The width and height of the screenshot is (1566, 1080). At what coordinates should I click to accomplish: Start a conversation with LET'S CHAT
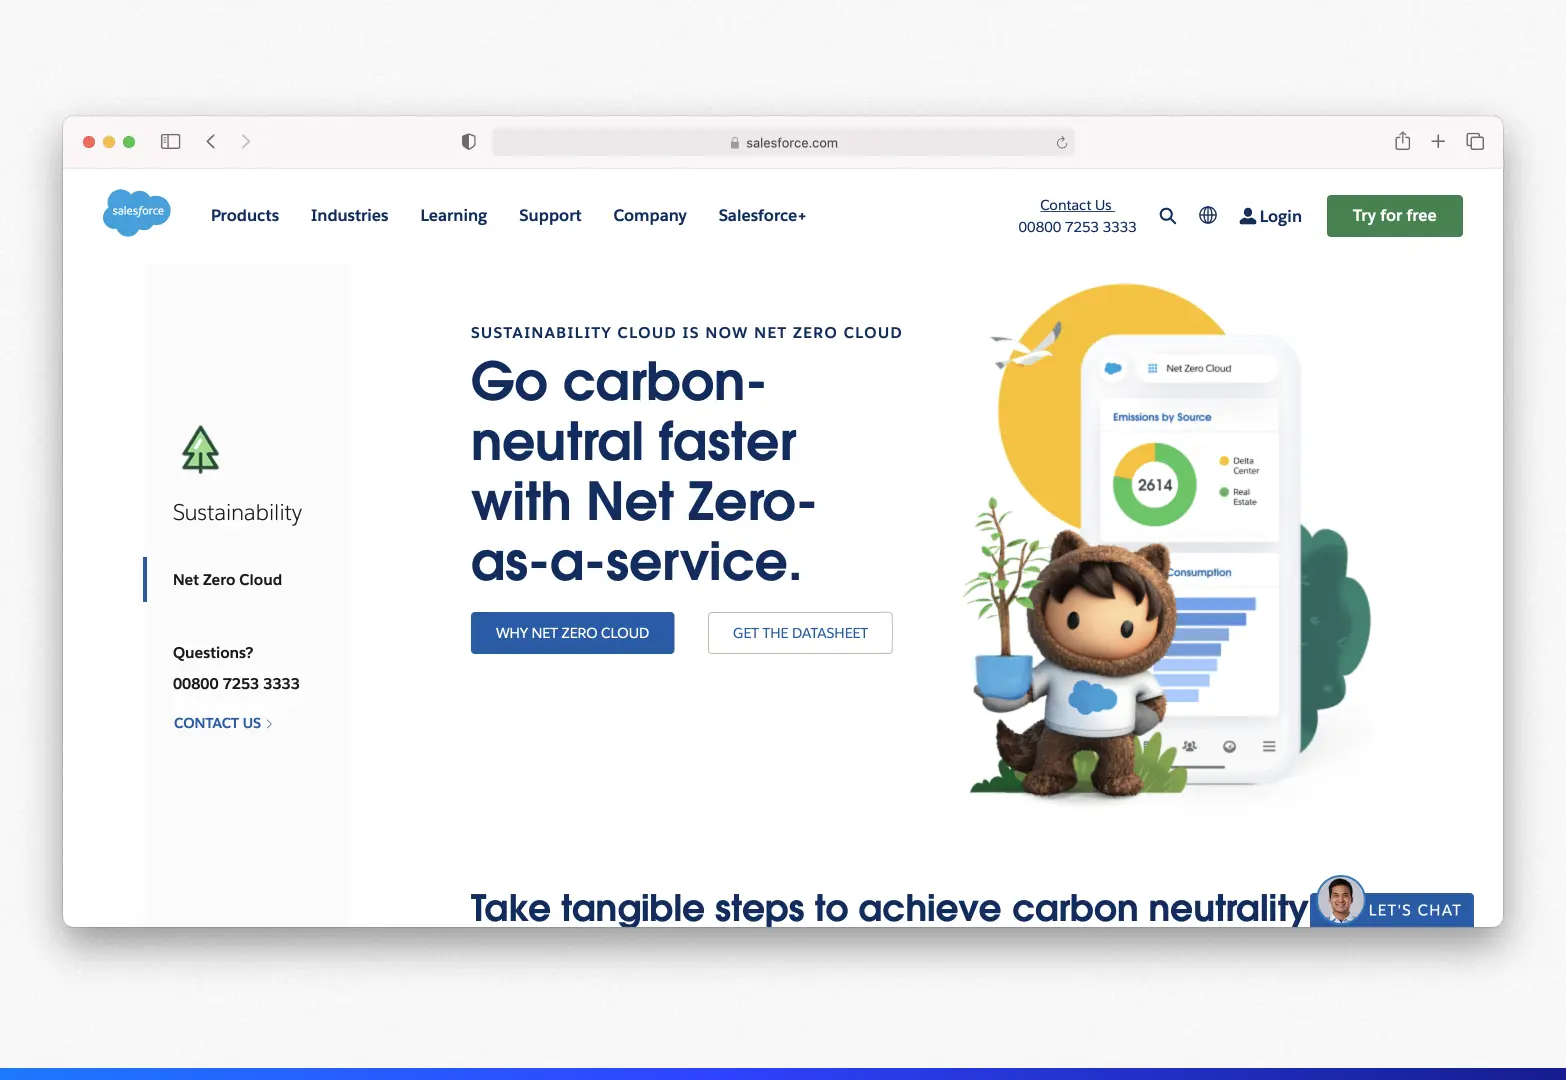[x=1413, y=909]
